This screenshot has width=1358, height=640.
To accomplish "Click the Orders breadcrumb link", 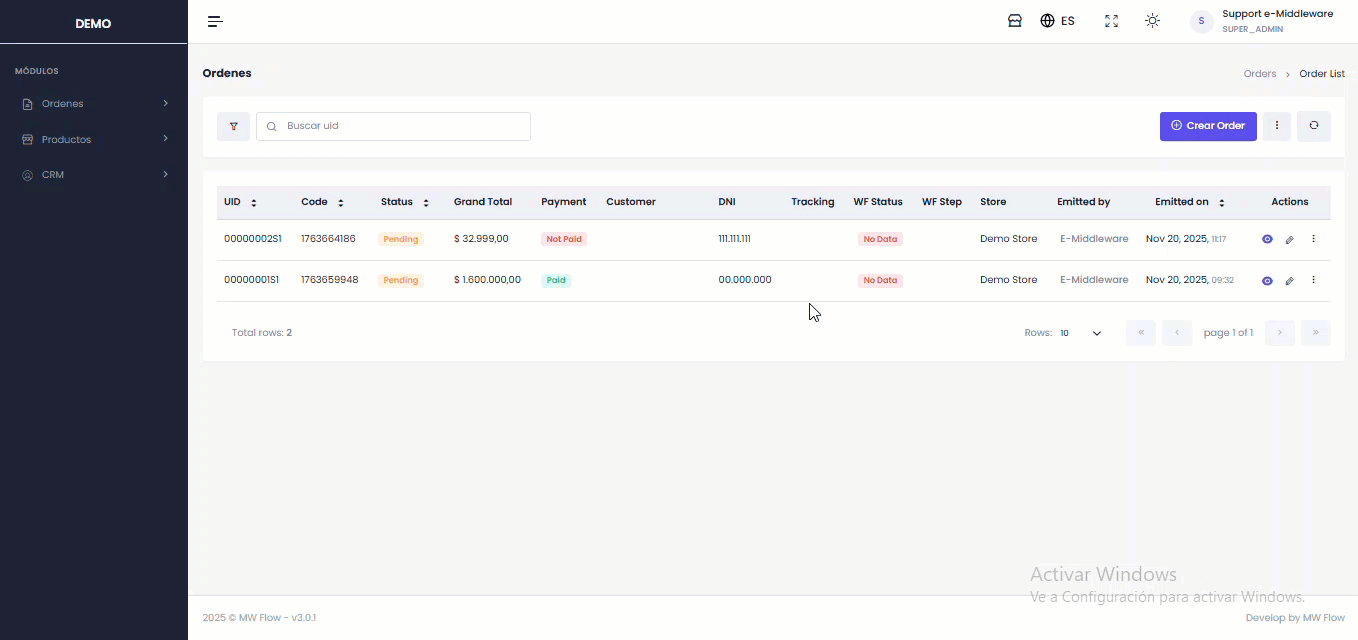I will click(1259, 74).
